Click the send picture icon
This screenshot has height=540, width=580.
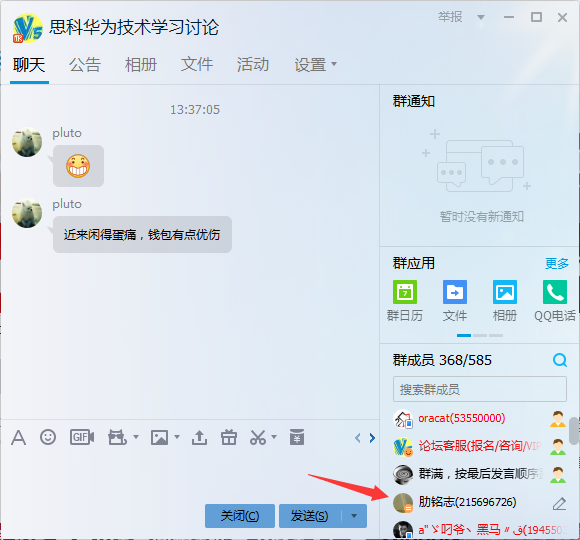click(x=159, y=438)
